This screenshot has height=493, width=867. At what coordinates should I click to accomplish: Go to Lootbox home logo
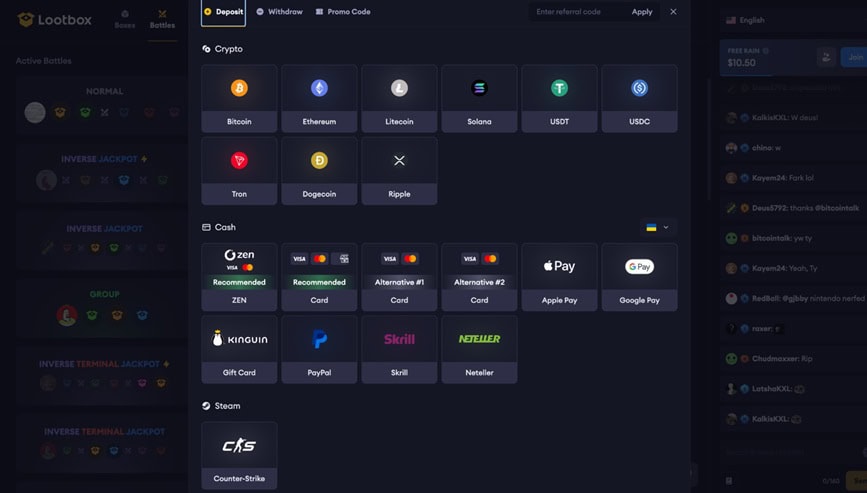pos(55,20)
